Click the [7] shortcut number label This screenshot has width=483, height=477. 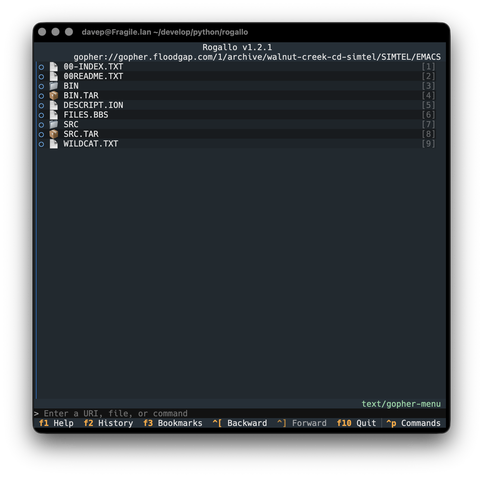pyautogui.click(x=428, y=125)
